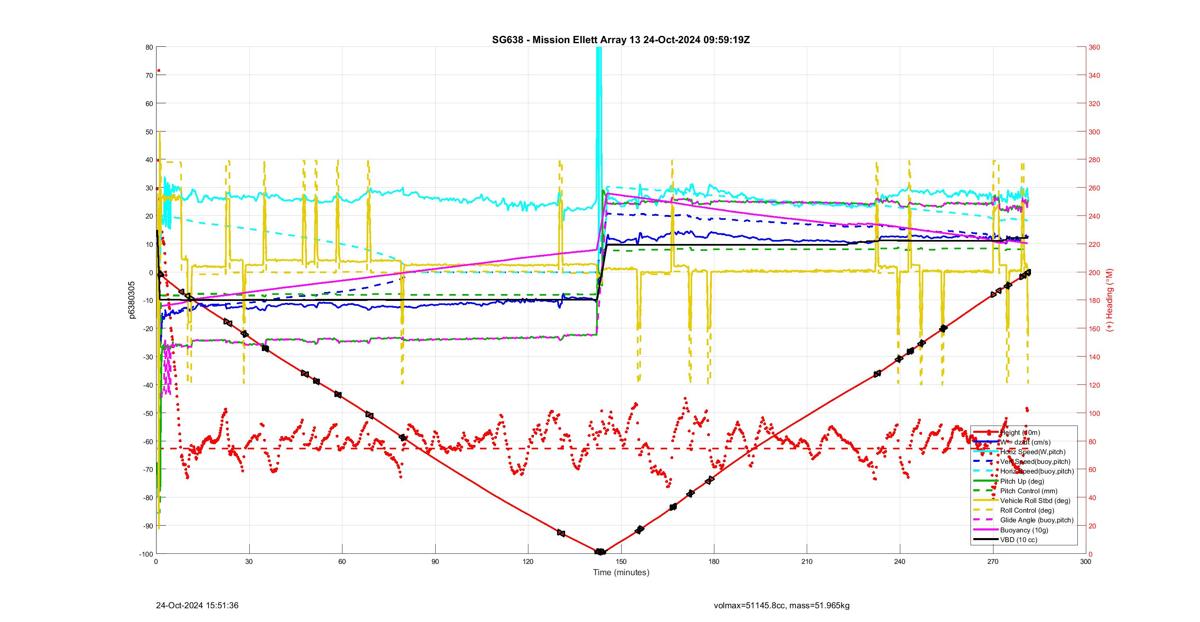Click left y-axis tick label -50

click(148, 413)
